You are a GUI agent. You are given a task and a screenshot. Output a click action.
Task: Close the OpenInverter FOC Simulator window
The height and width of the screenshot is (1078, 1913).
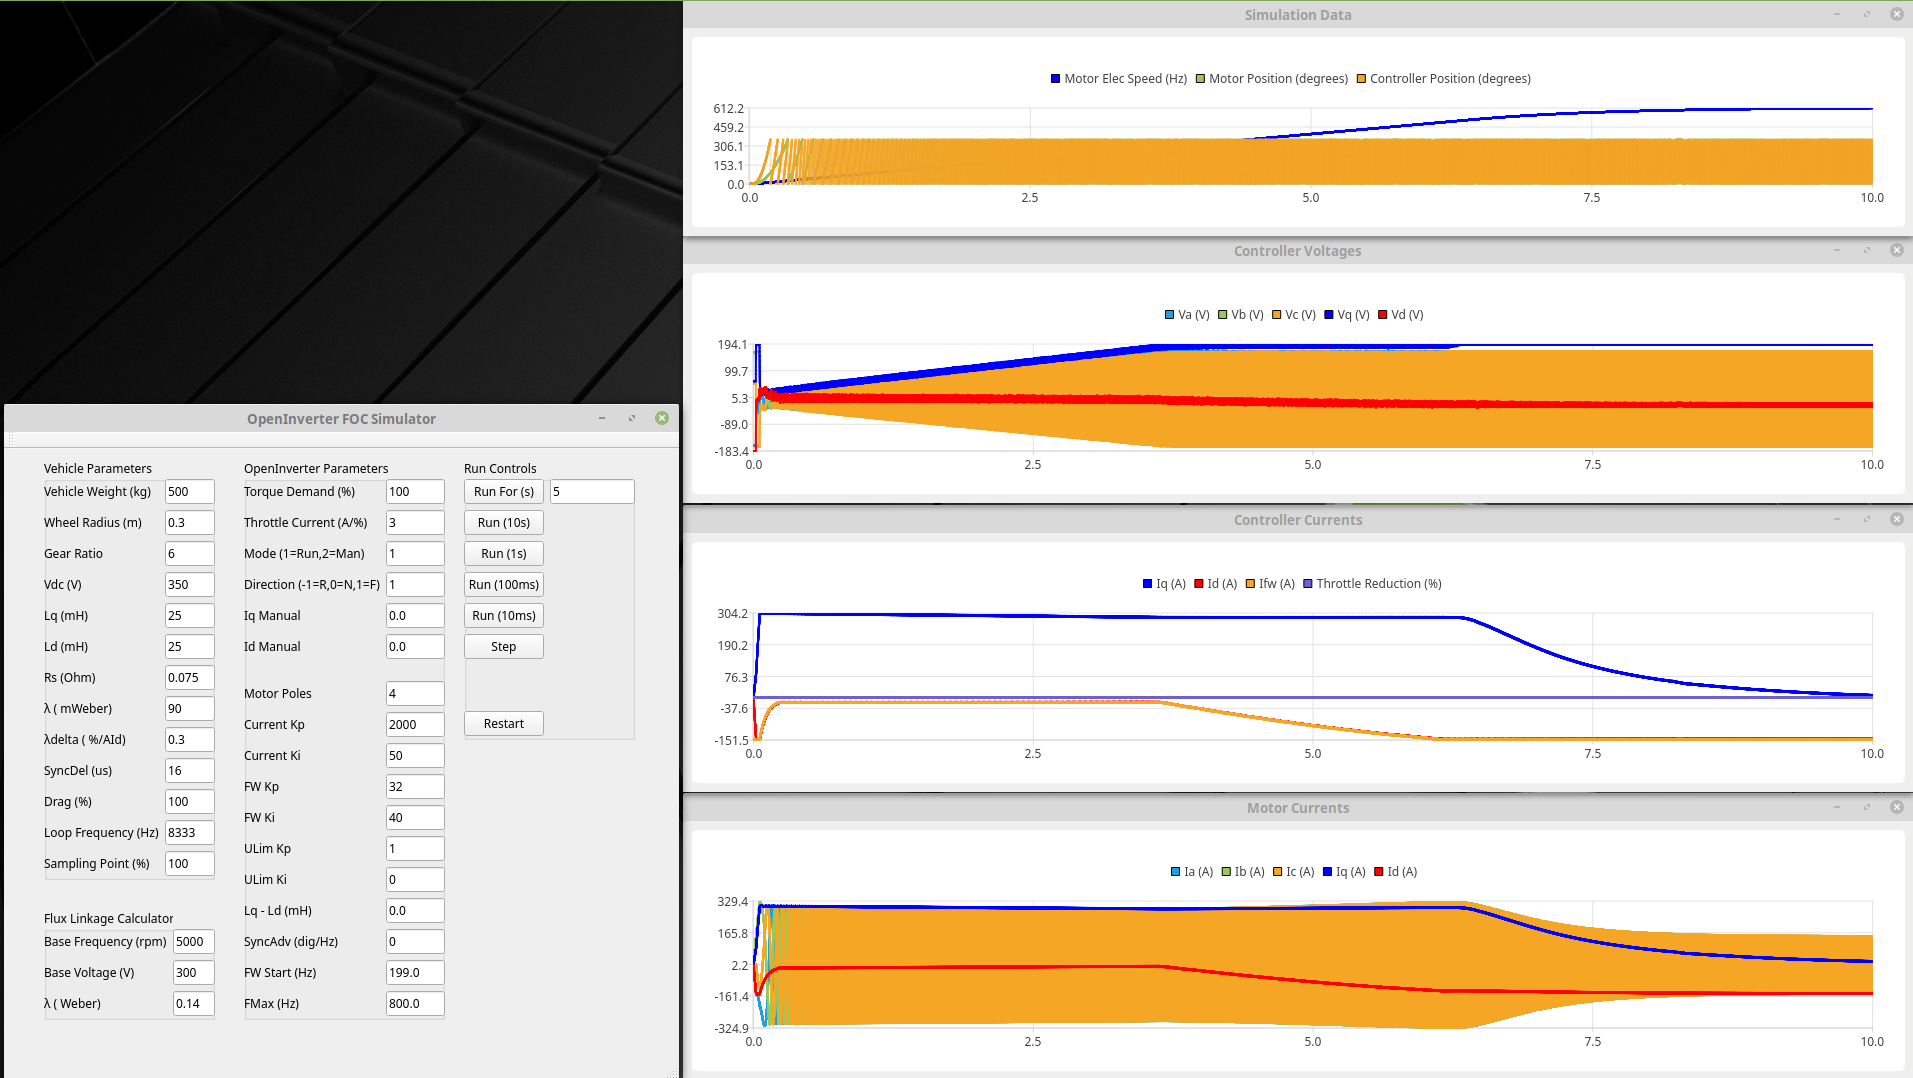pos(662,418)
